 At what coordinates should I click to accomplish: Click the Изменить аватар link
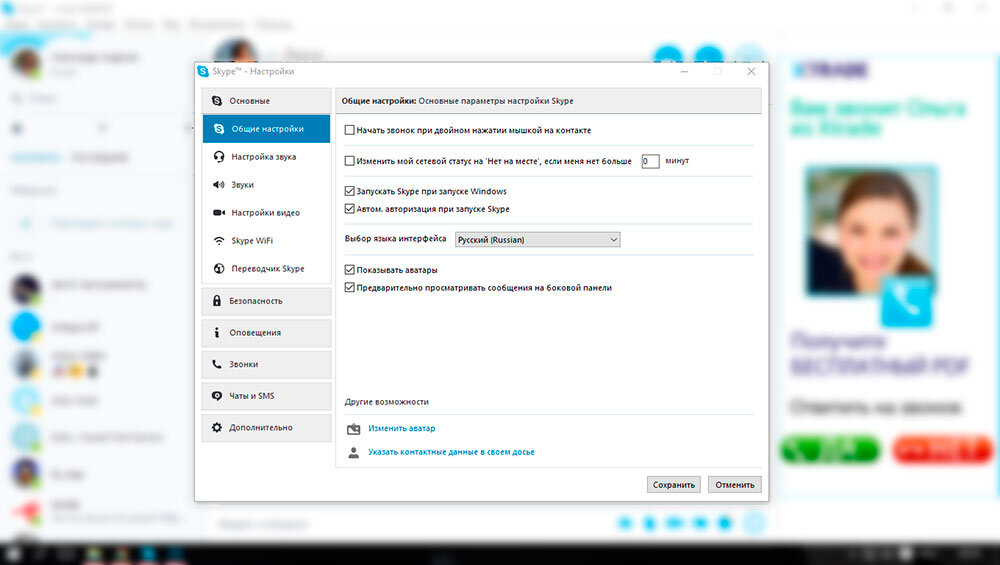tap(402, 429)
